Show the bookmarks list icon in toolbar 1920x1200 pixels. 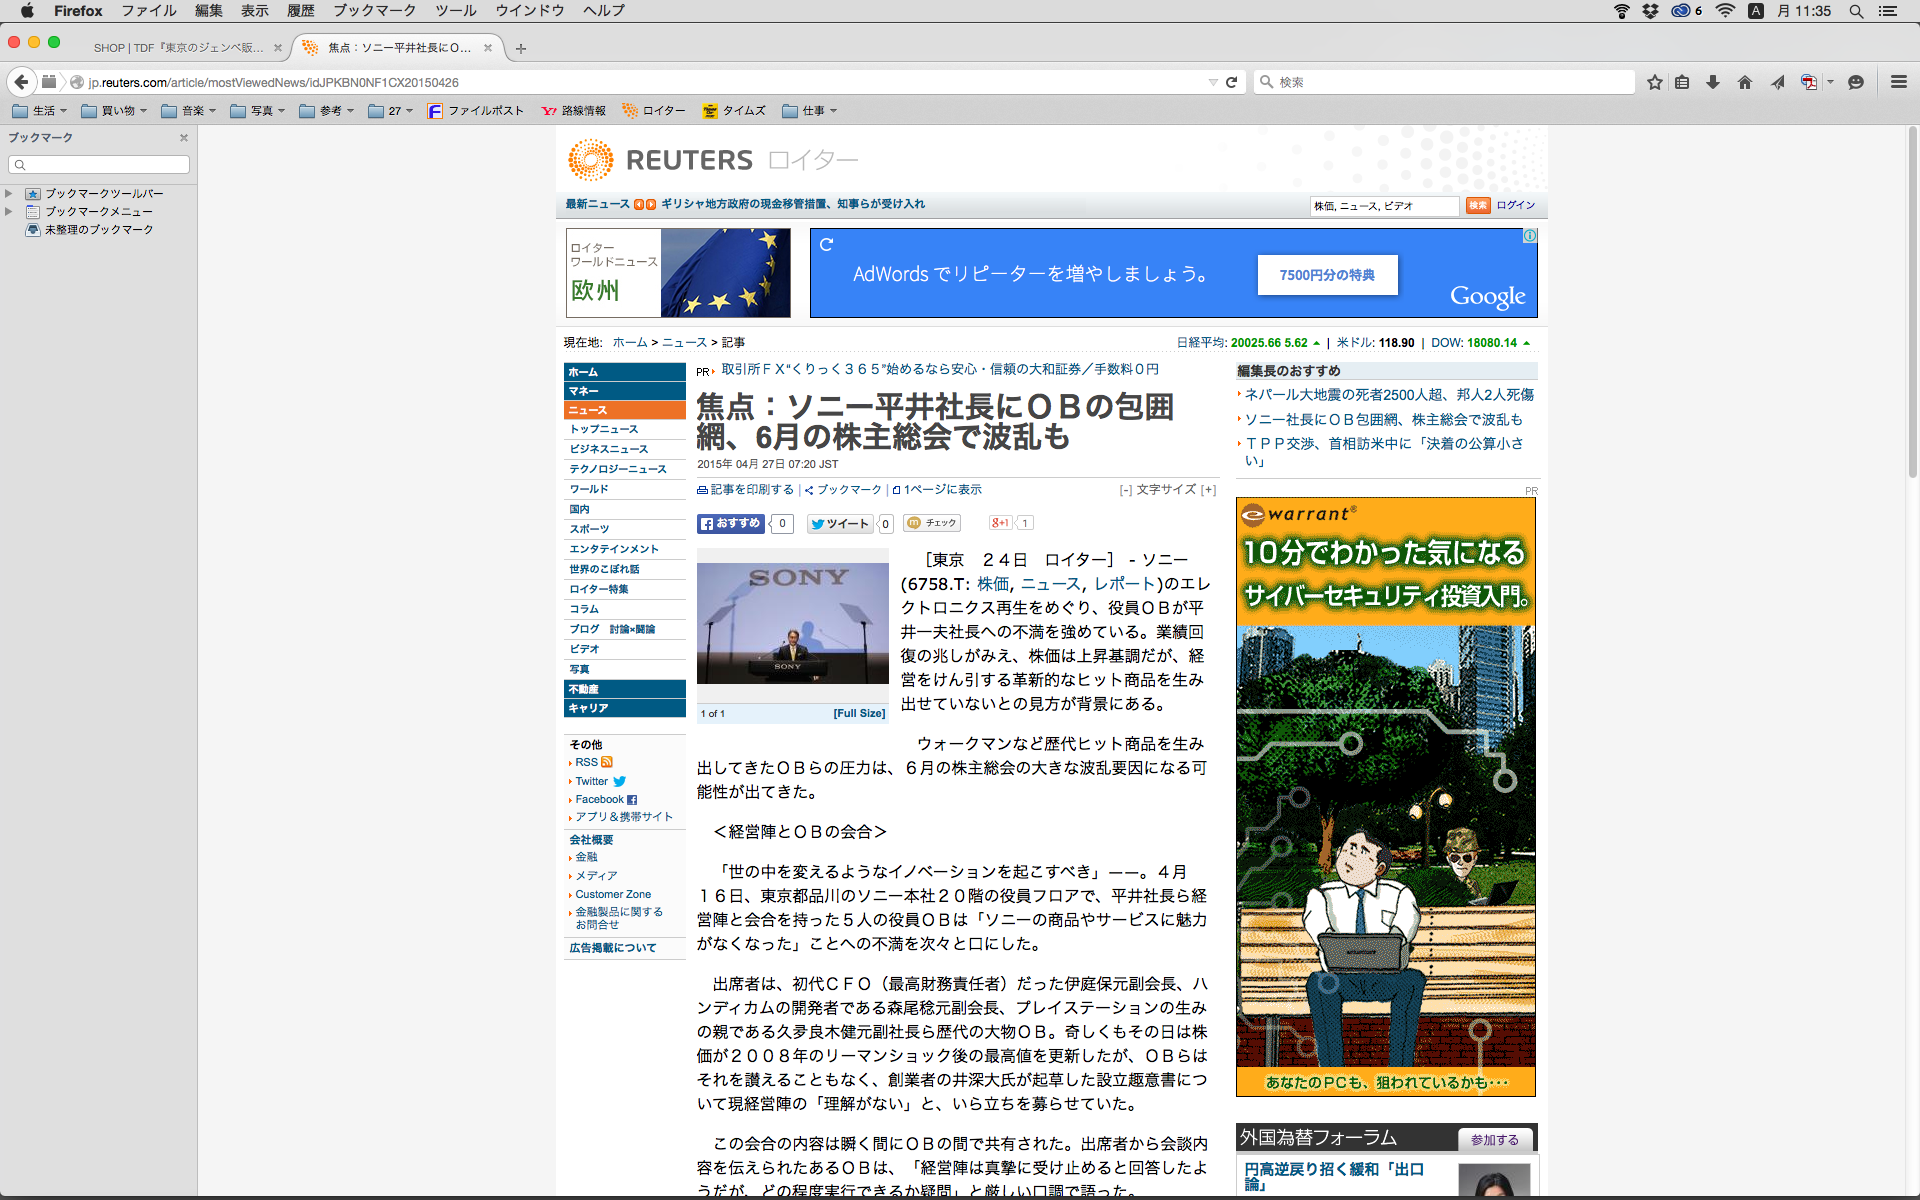click(x=1683, y=82)
